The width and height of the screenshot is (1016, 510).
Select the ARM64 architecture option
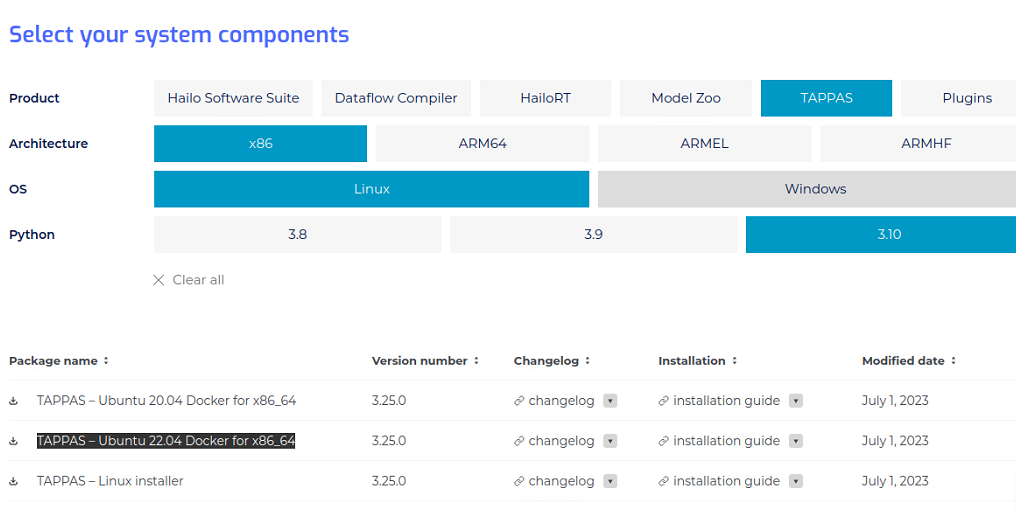pos(482,144)
